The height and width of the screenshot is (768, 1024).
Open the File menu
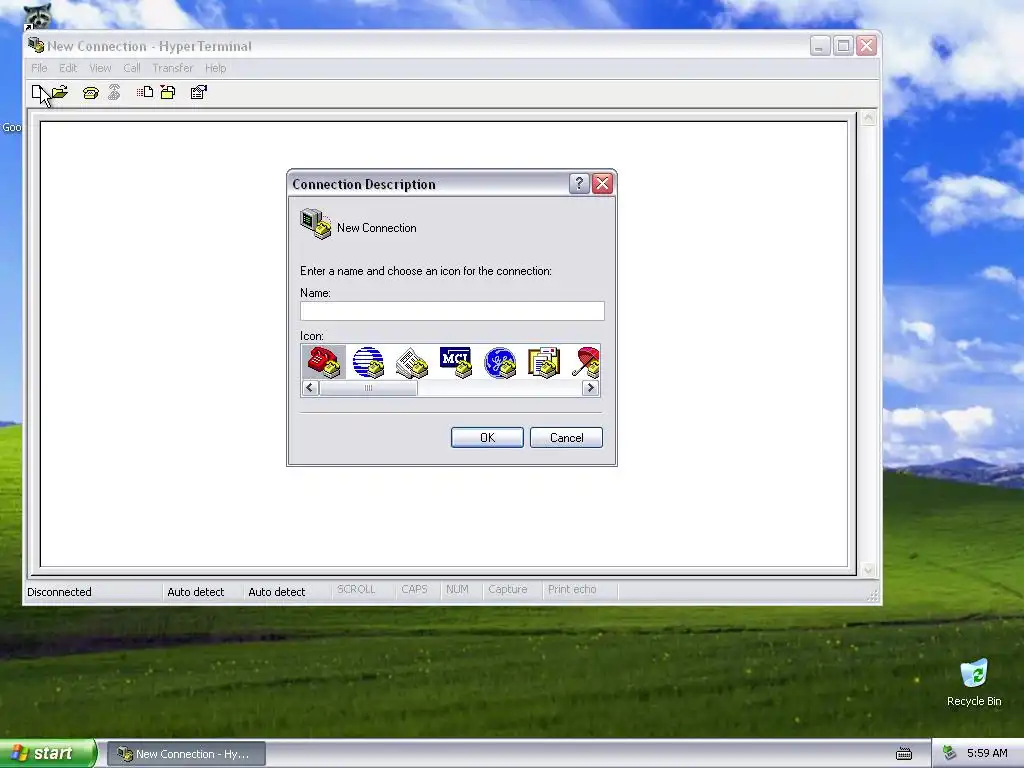(x=39, y=68)
